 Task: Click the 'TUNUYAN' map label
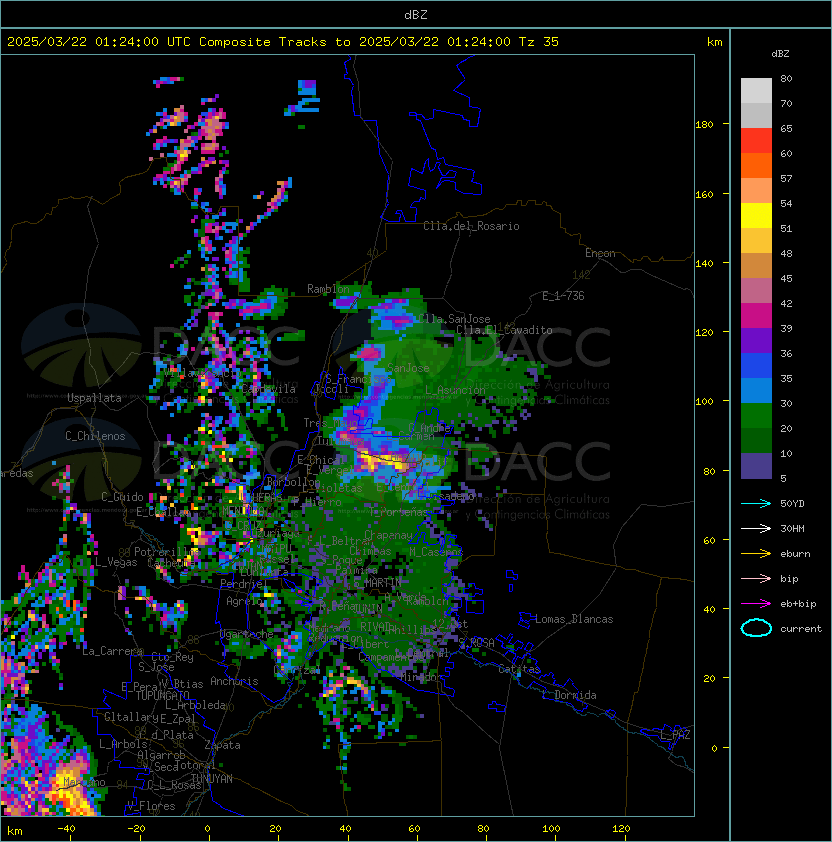coord(212,779)
